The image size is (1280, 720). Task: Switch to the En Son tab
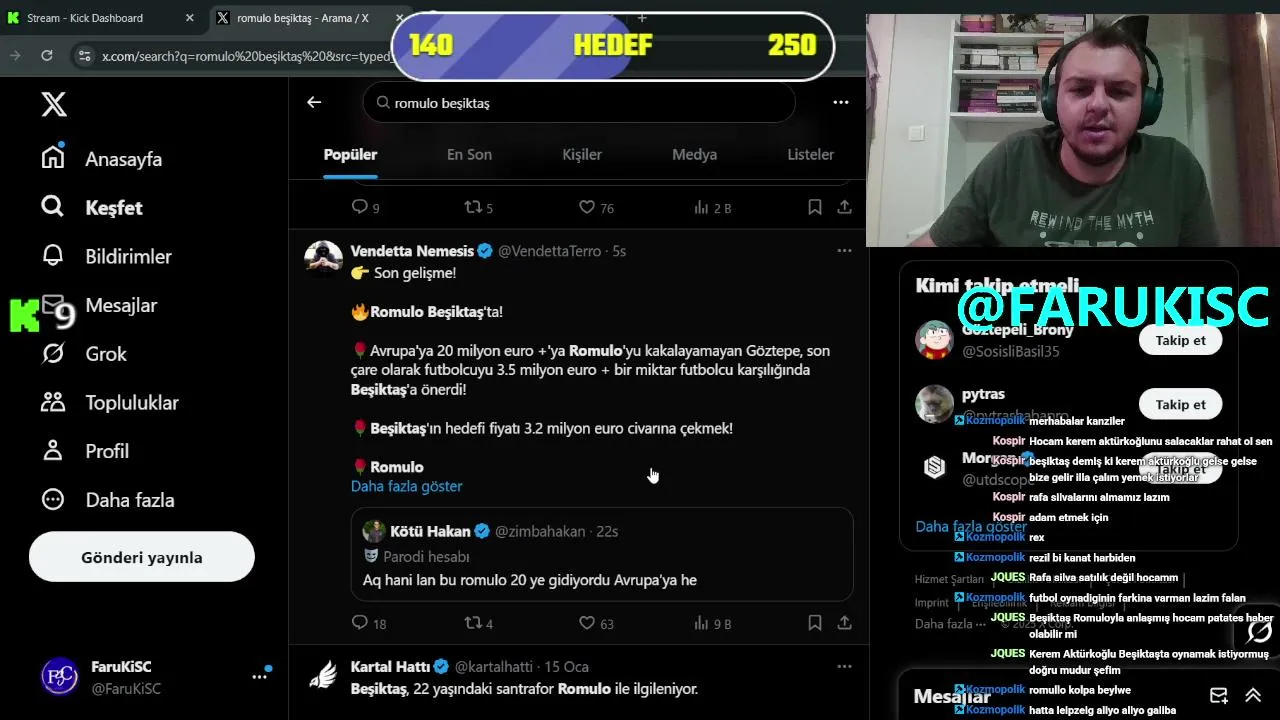click(x=469, y=154)
